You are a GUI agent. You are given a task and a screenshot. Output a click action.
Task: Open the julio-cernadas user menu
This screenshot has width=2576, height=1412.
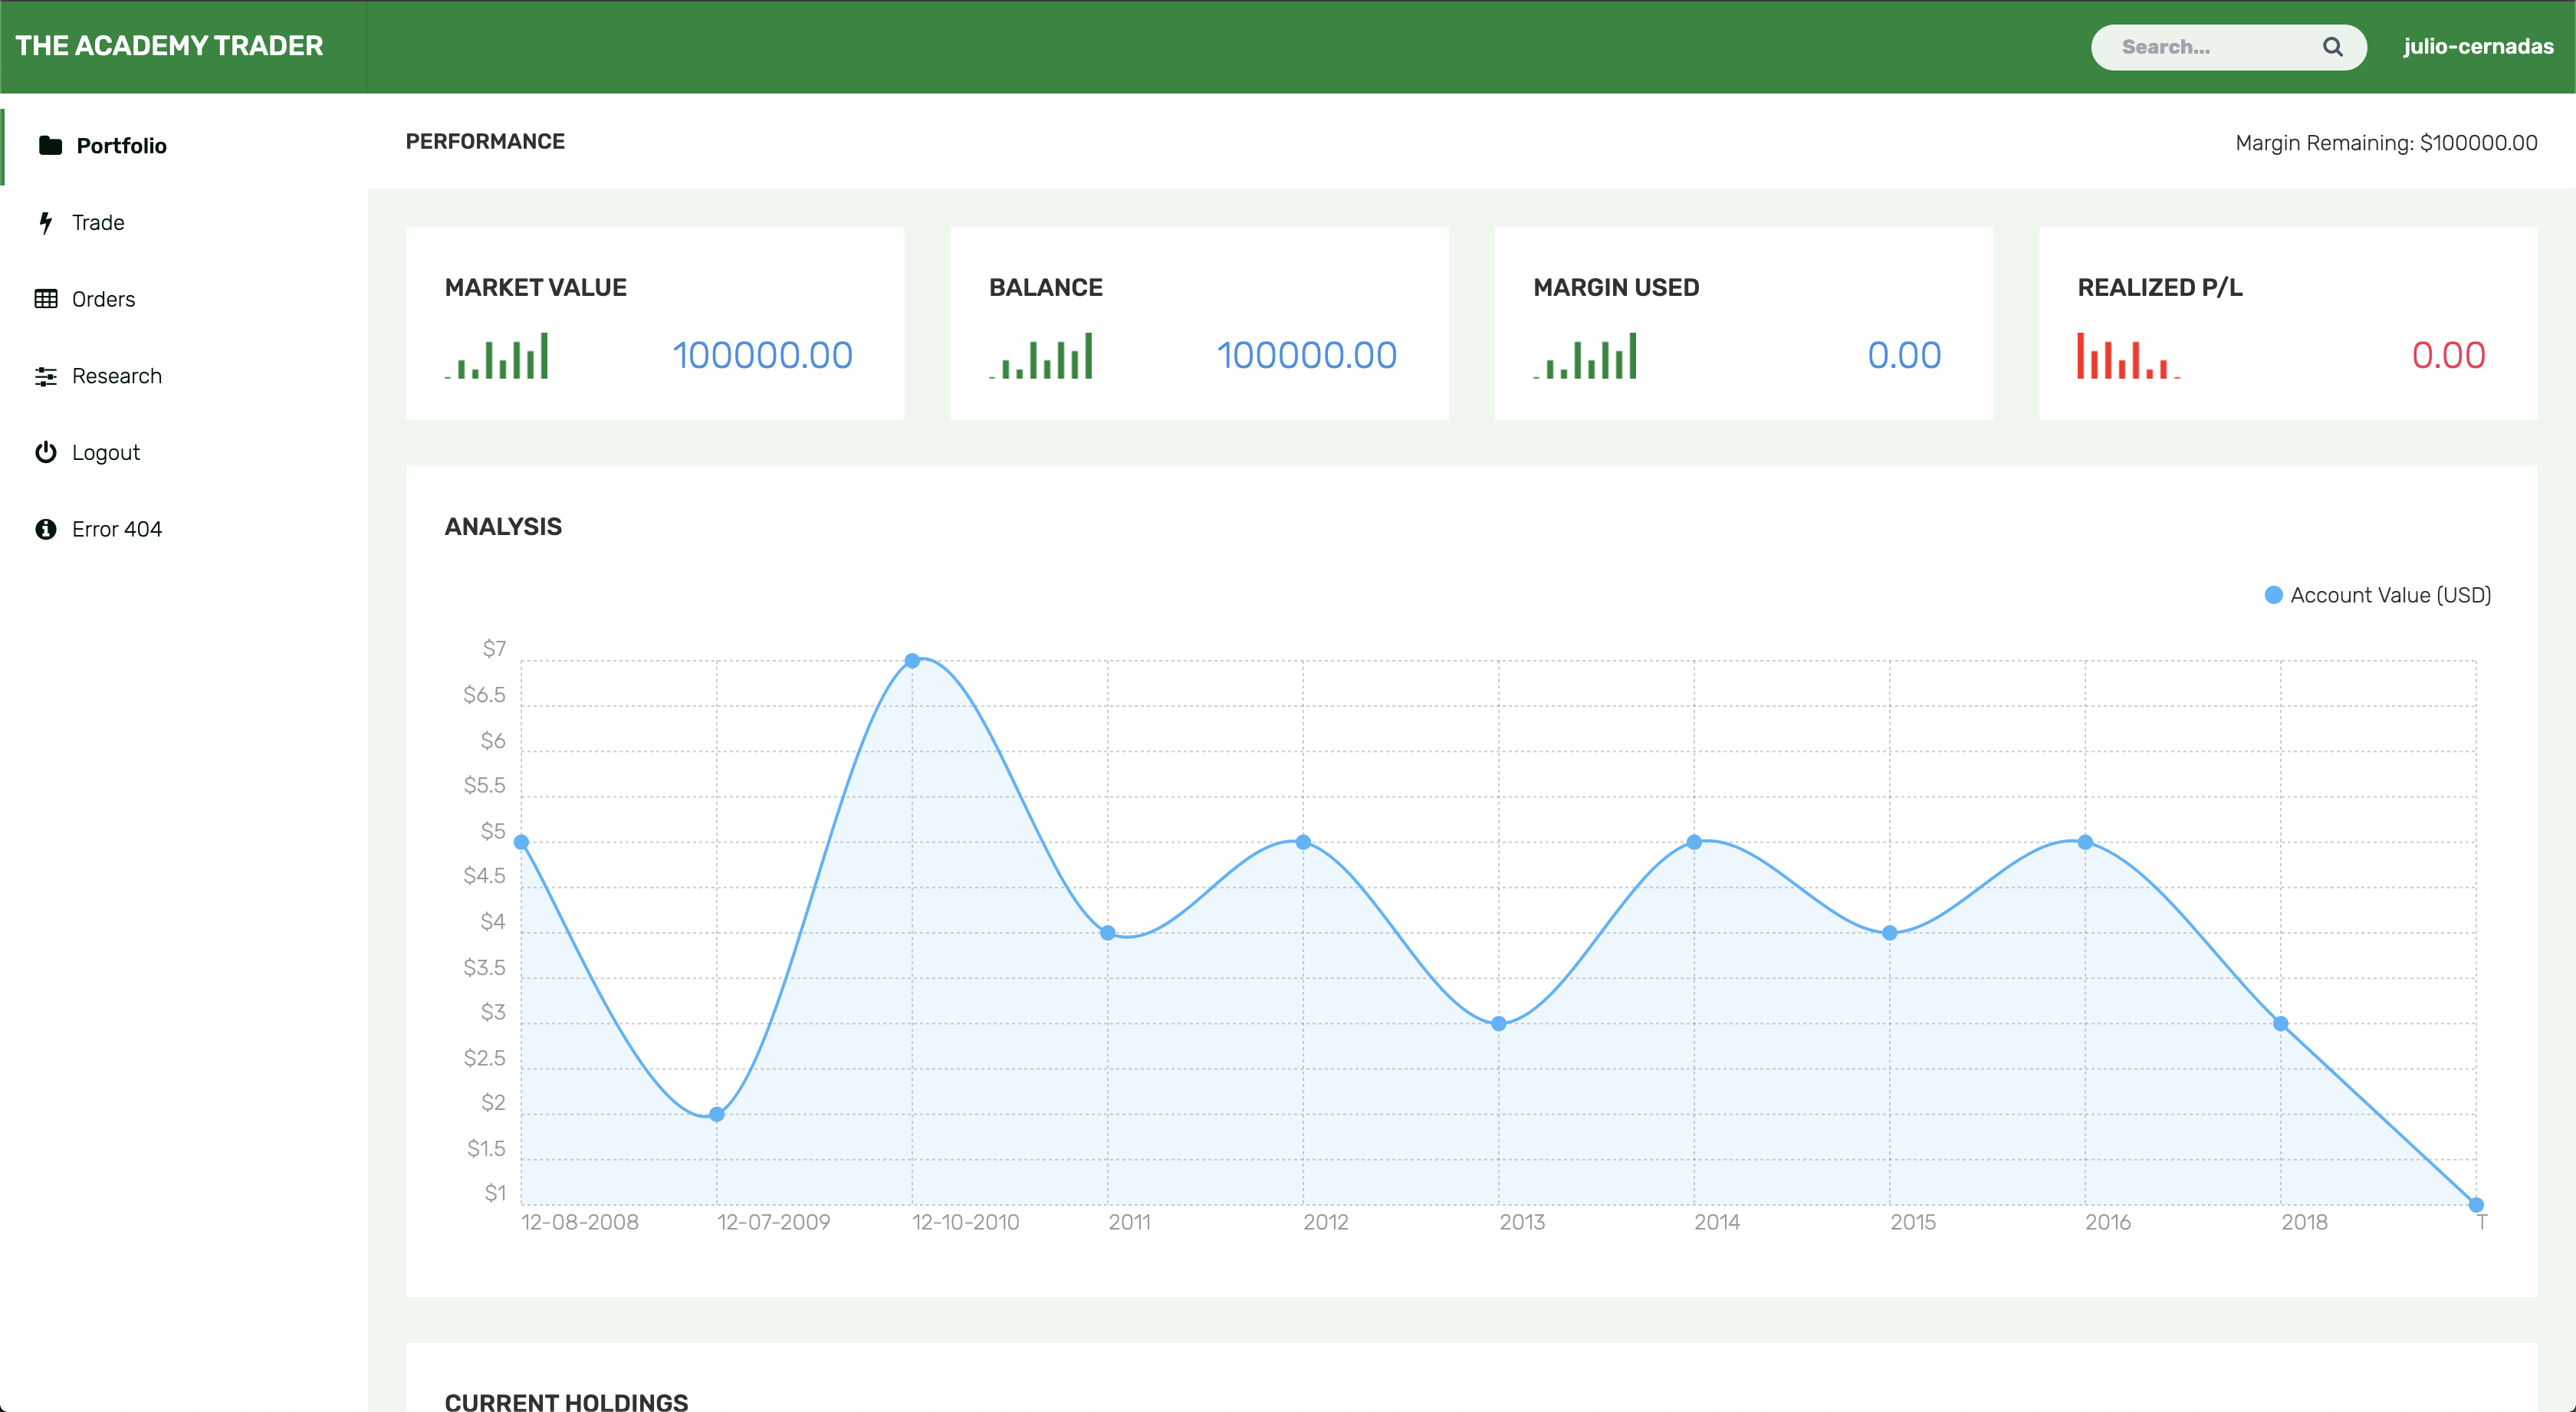point(2477,47)
